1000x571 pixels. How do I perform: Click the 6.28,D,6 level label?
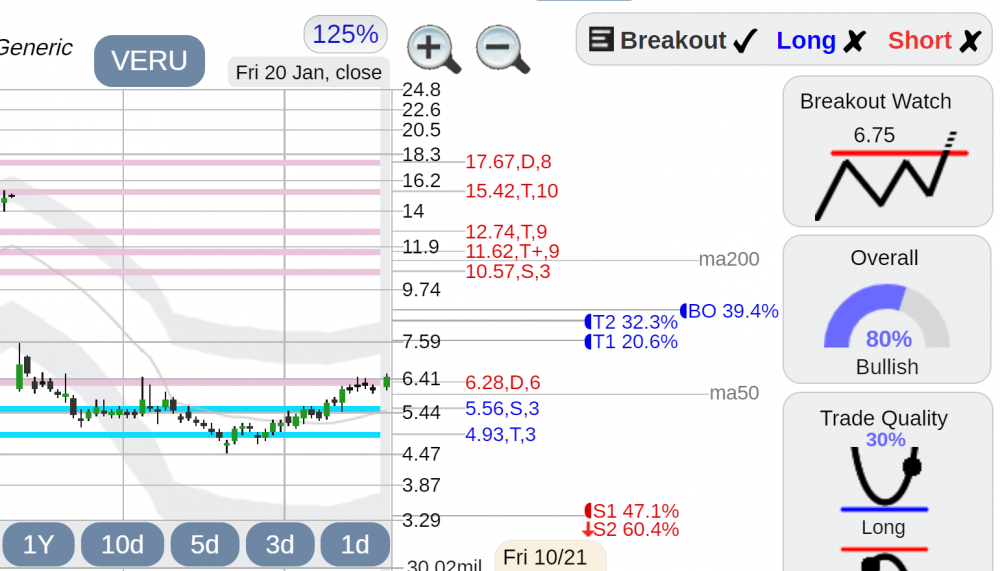[x=503, y=383]
